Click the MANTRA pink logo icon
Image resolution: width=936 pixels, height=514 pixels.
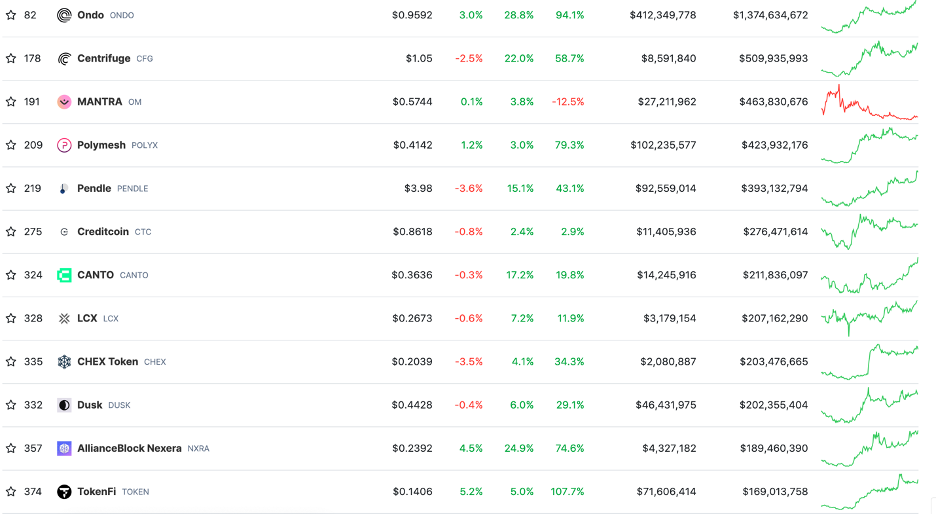(x=64, y=102)
